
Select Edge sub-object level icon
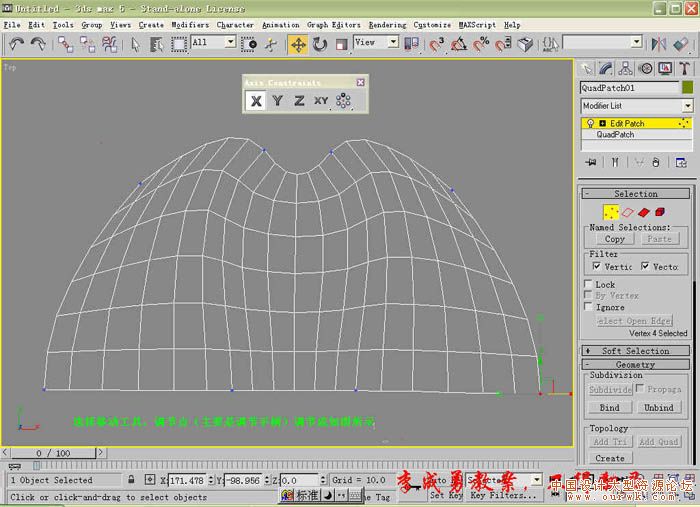click(628, 212)
